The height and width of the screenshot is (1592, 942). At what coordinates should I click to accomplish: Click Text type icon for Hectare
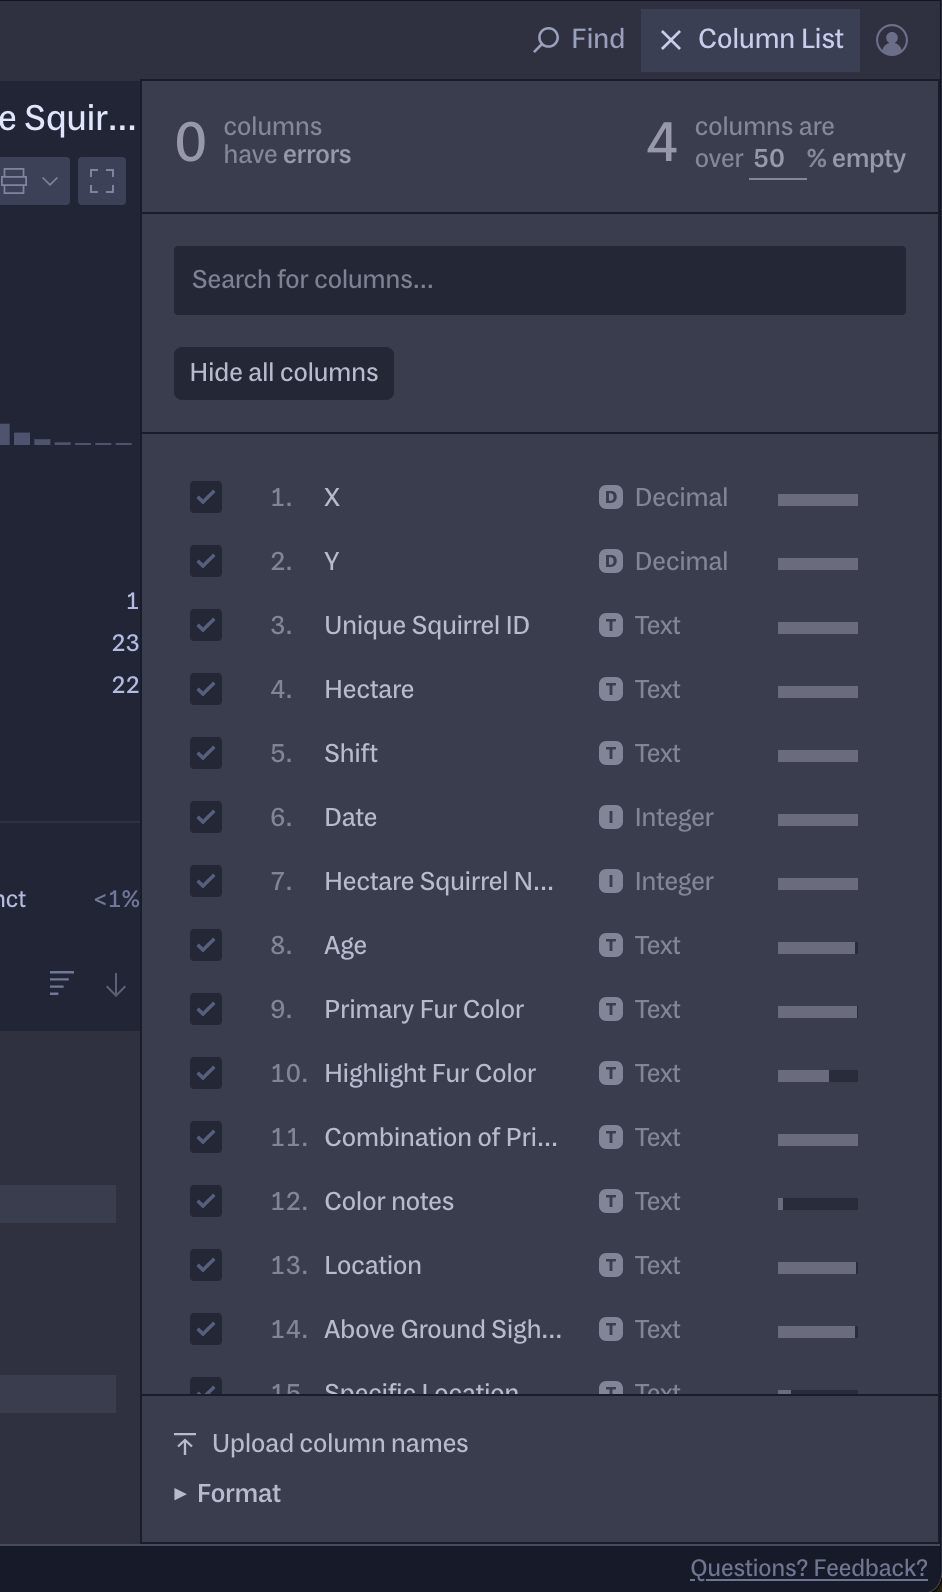tap(611, 689)
